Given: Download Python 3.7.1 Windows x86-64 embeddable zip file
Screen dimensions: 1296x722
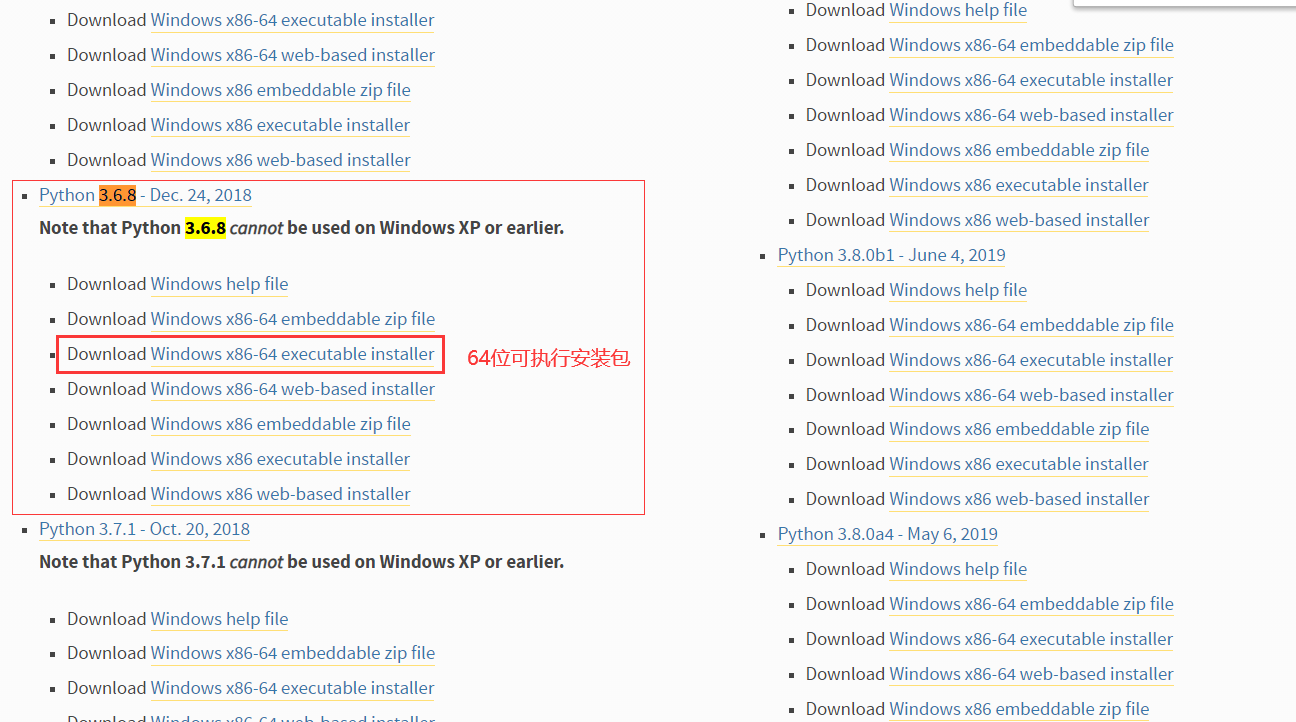Looking at the screenshot, I should click(x=293, y=653).
